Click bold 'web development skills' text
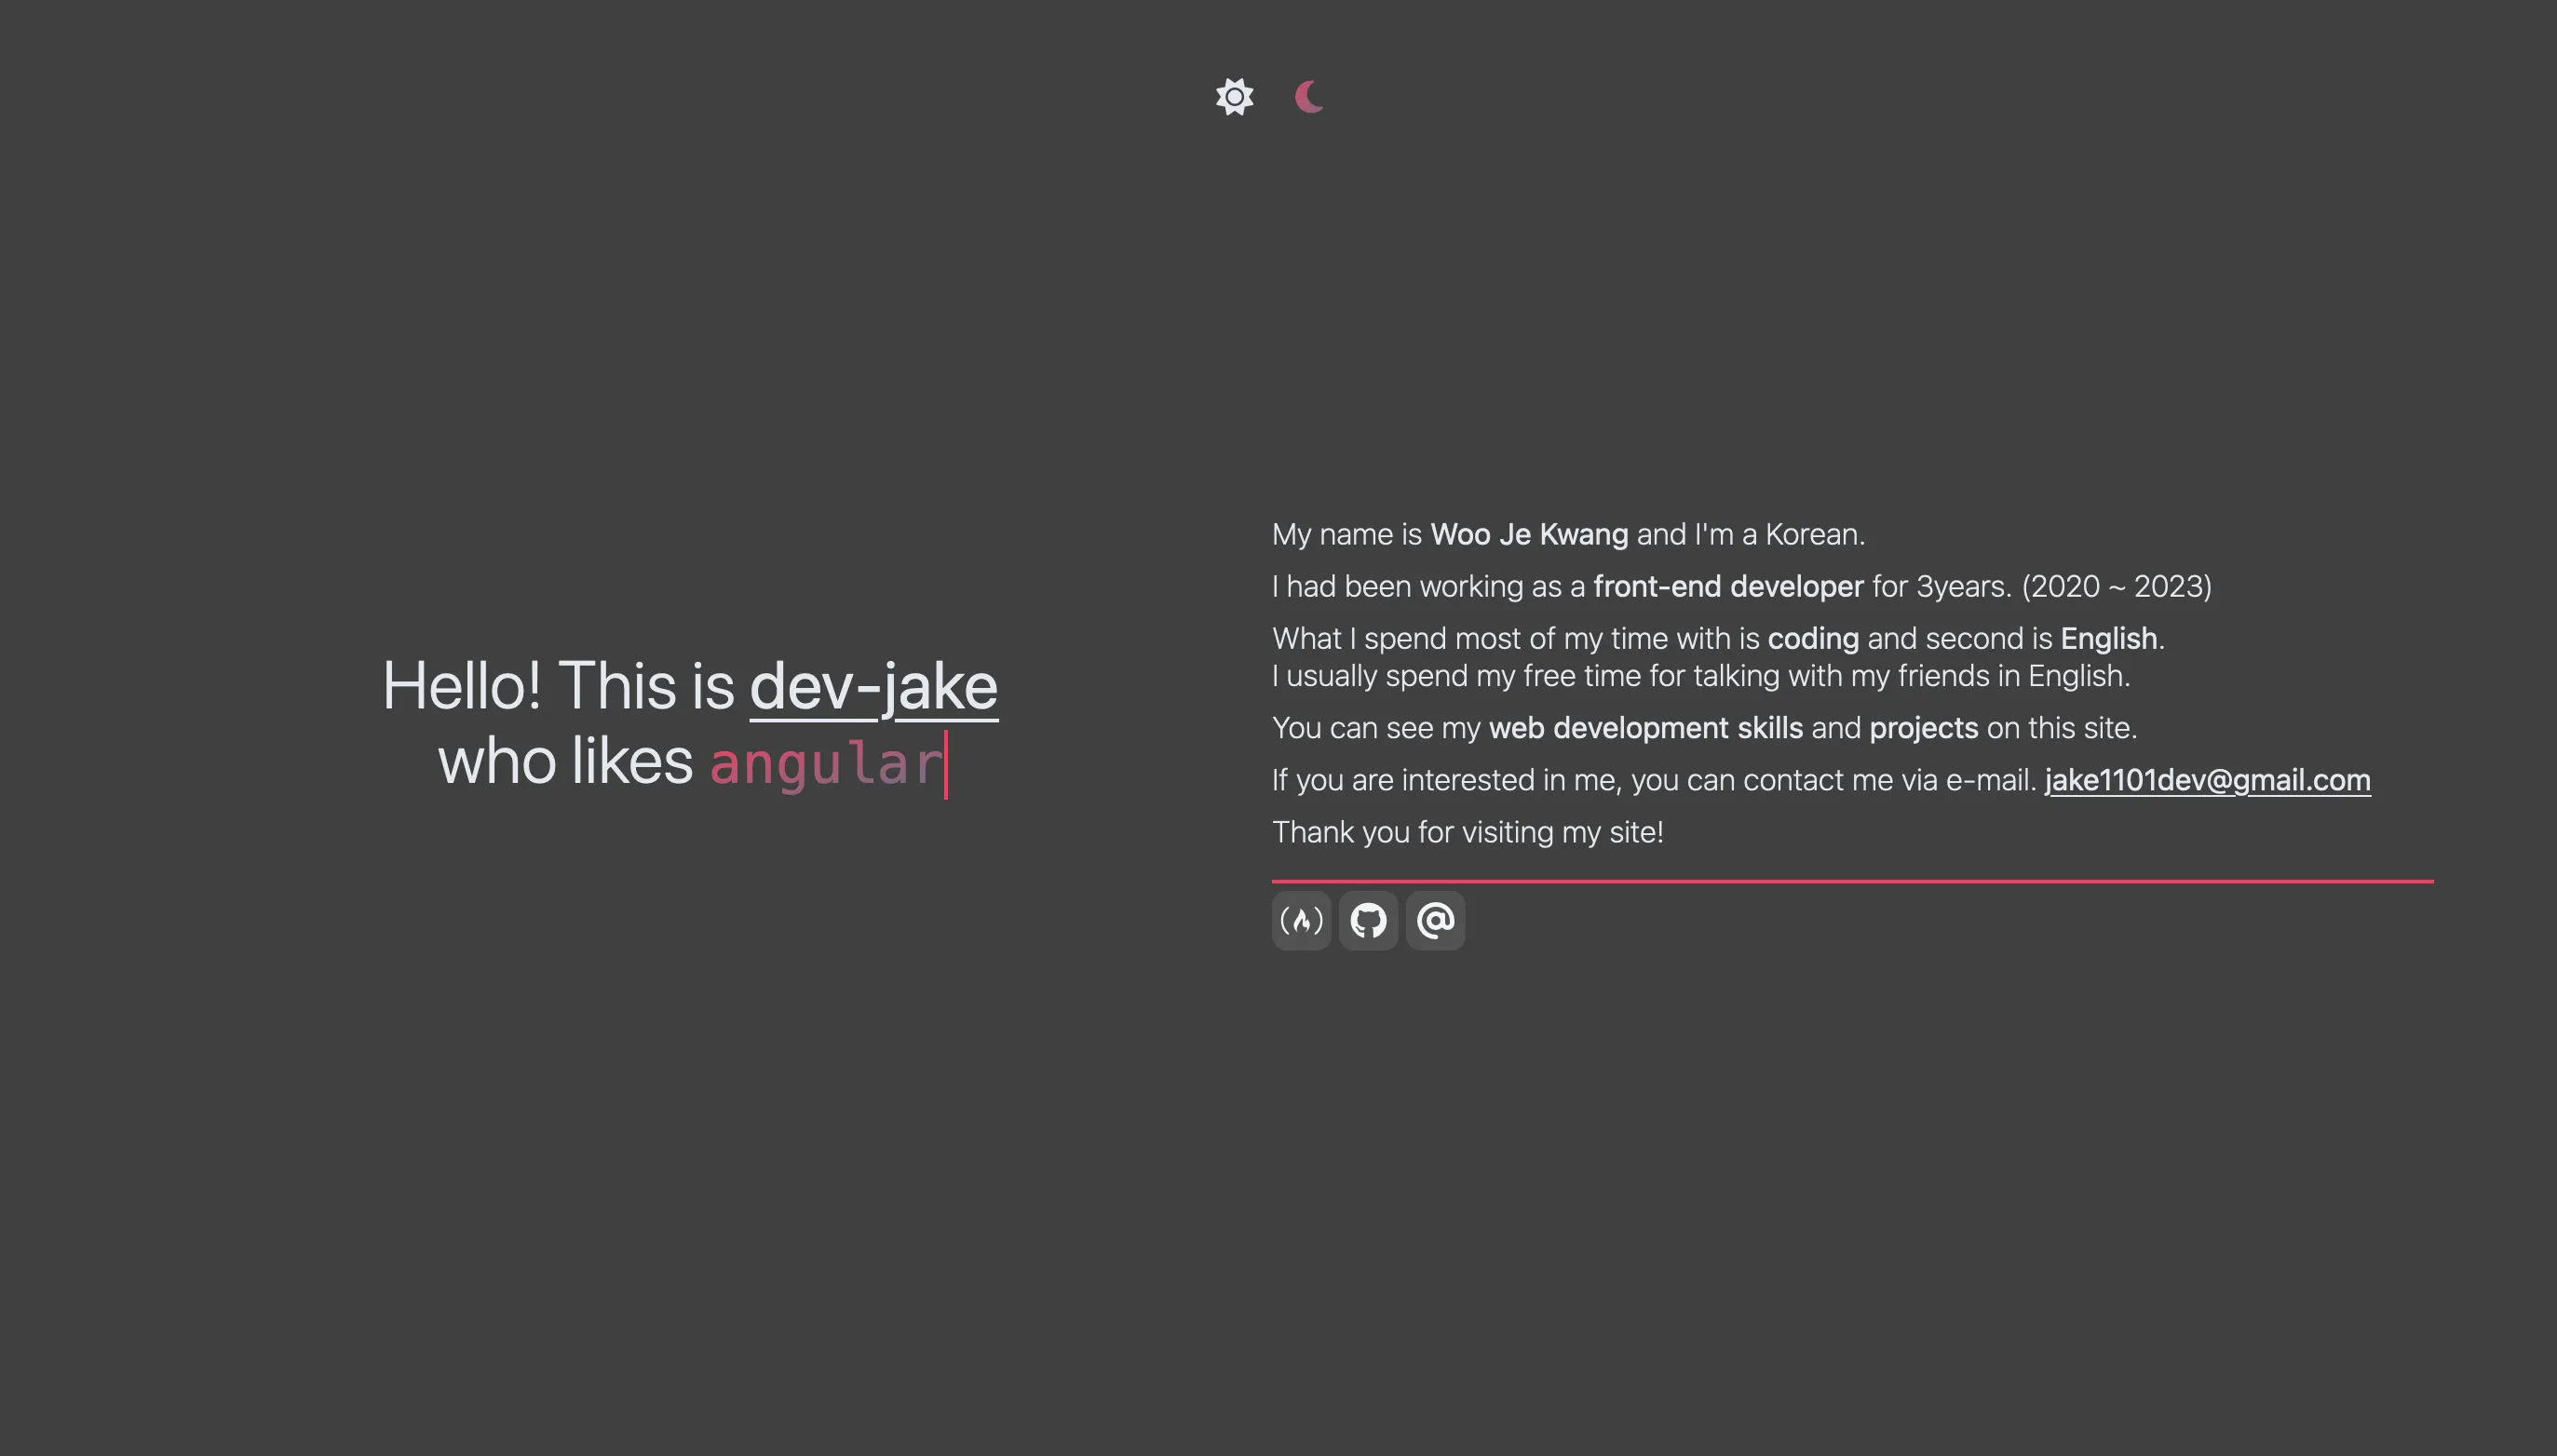This screenshot has width=2557, height=1456. tap(1645, 728)
